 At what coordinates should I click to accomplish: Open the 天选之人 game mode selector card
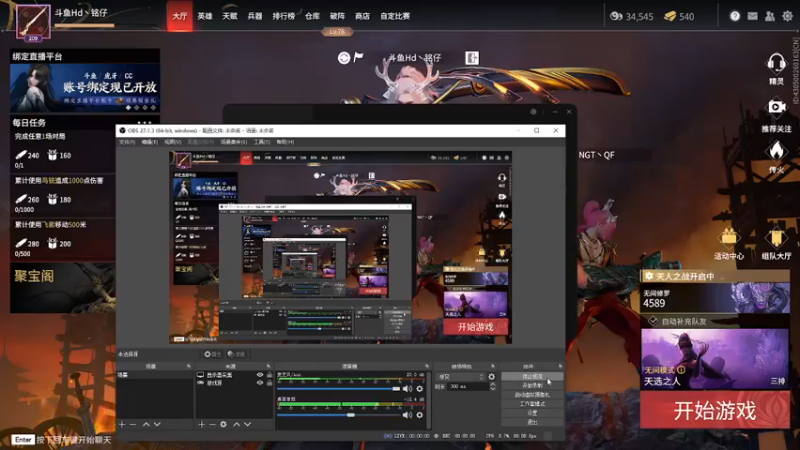(x=714, y=359)
